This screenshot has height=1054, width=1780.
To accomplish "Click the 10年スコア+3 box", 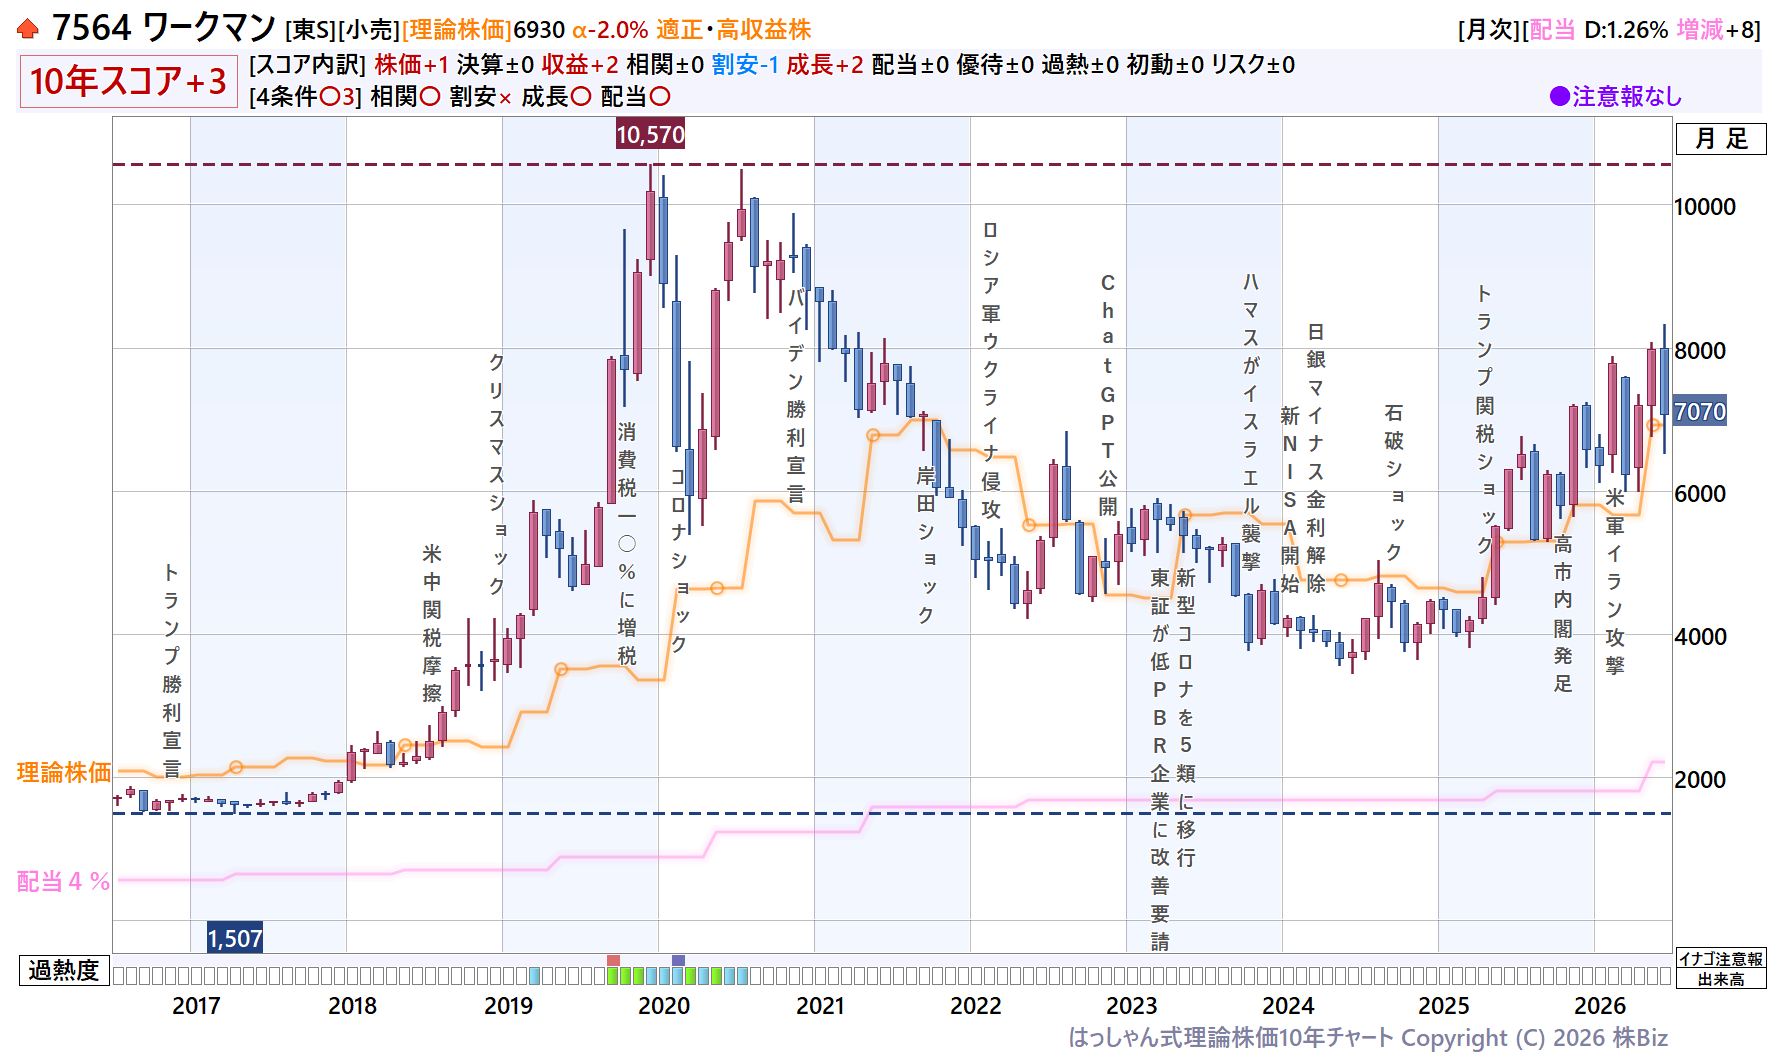I will click(128, 81).
